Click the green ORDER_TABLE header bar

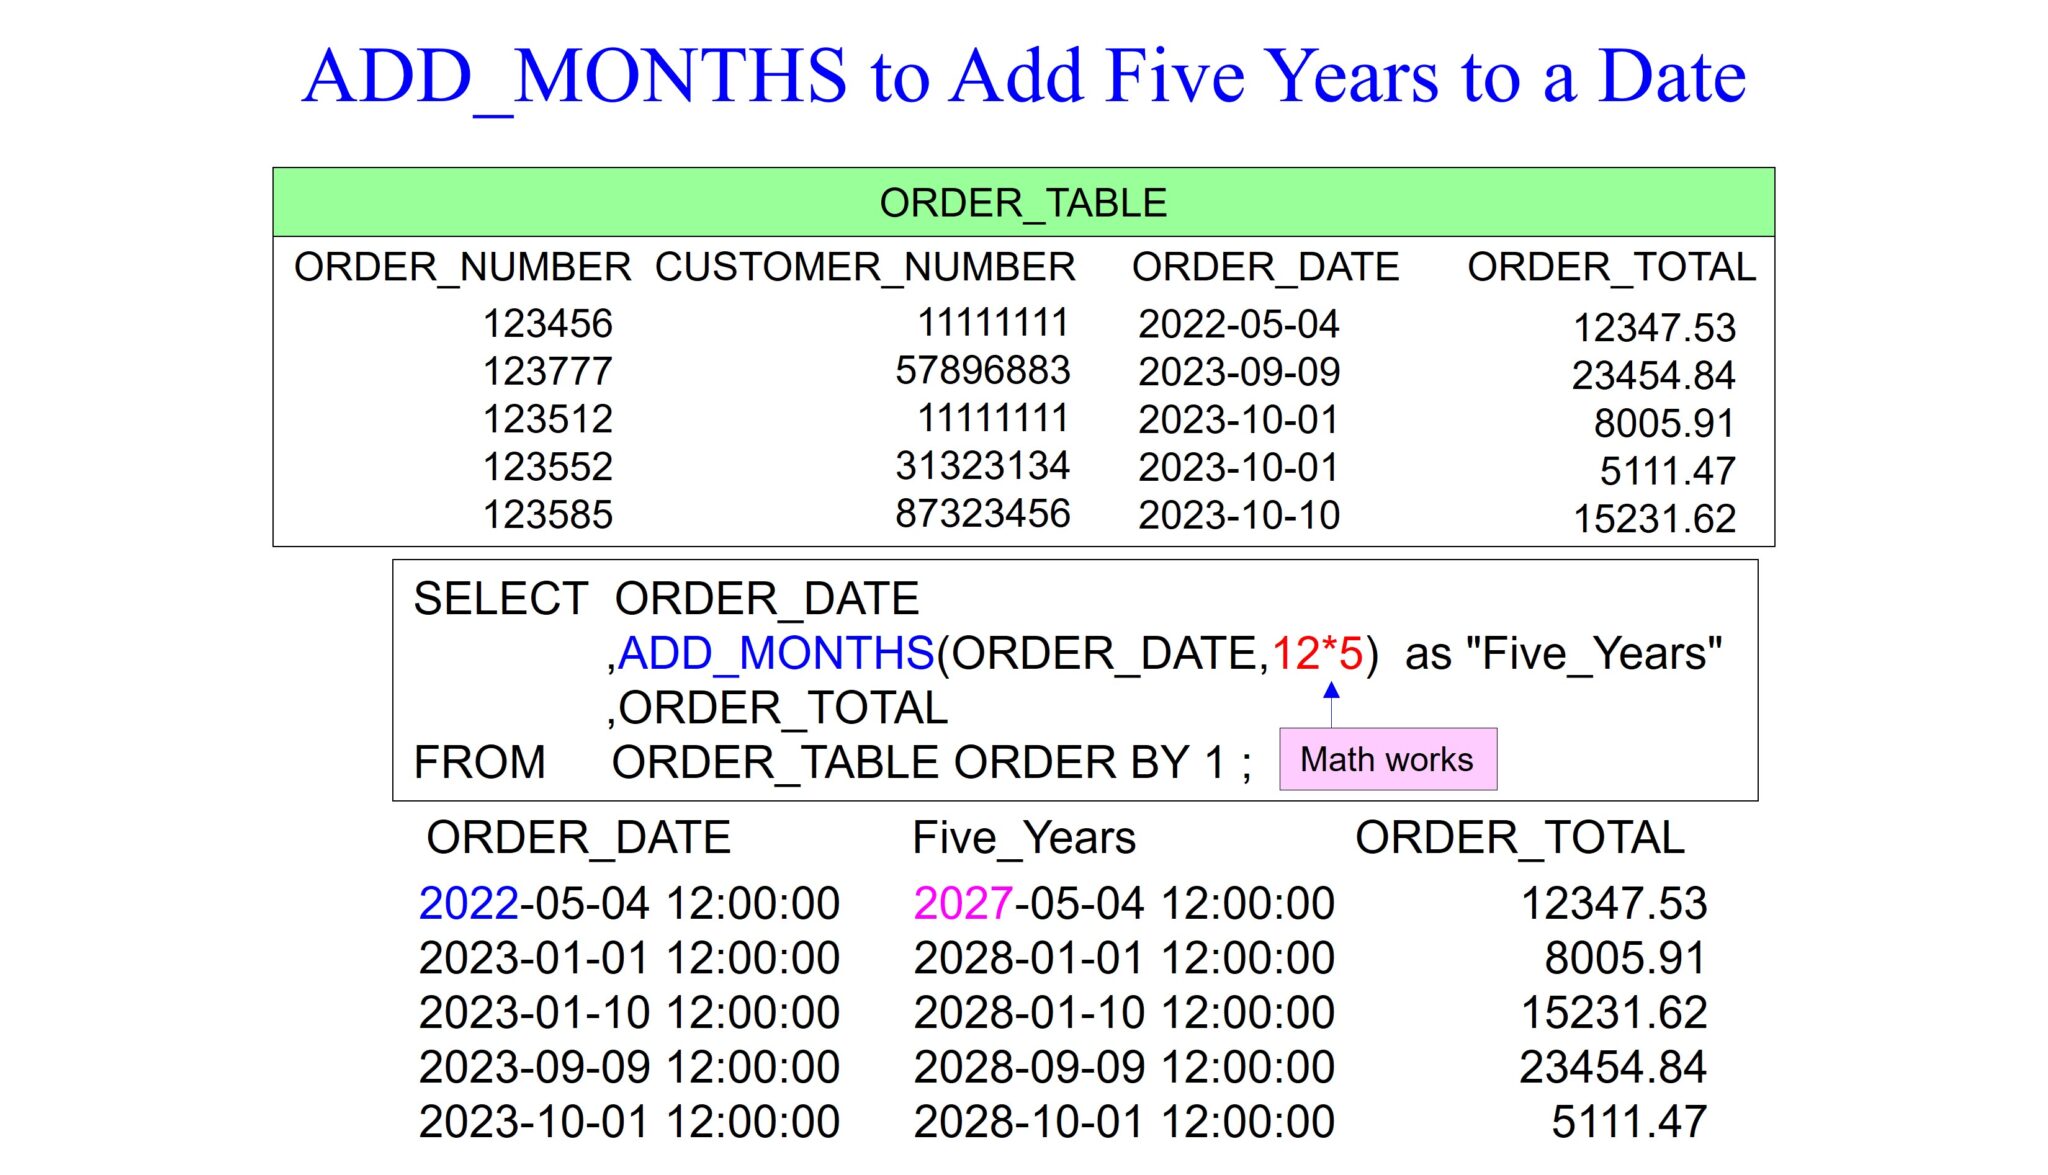click(x=1023, y=203)
